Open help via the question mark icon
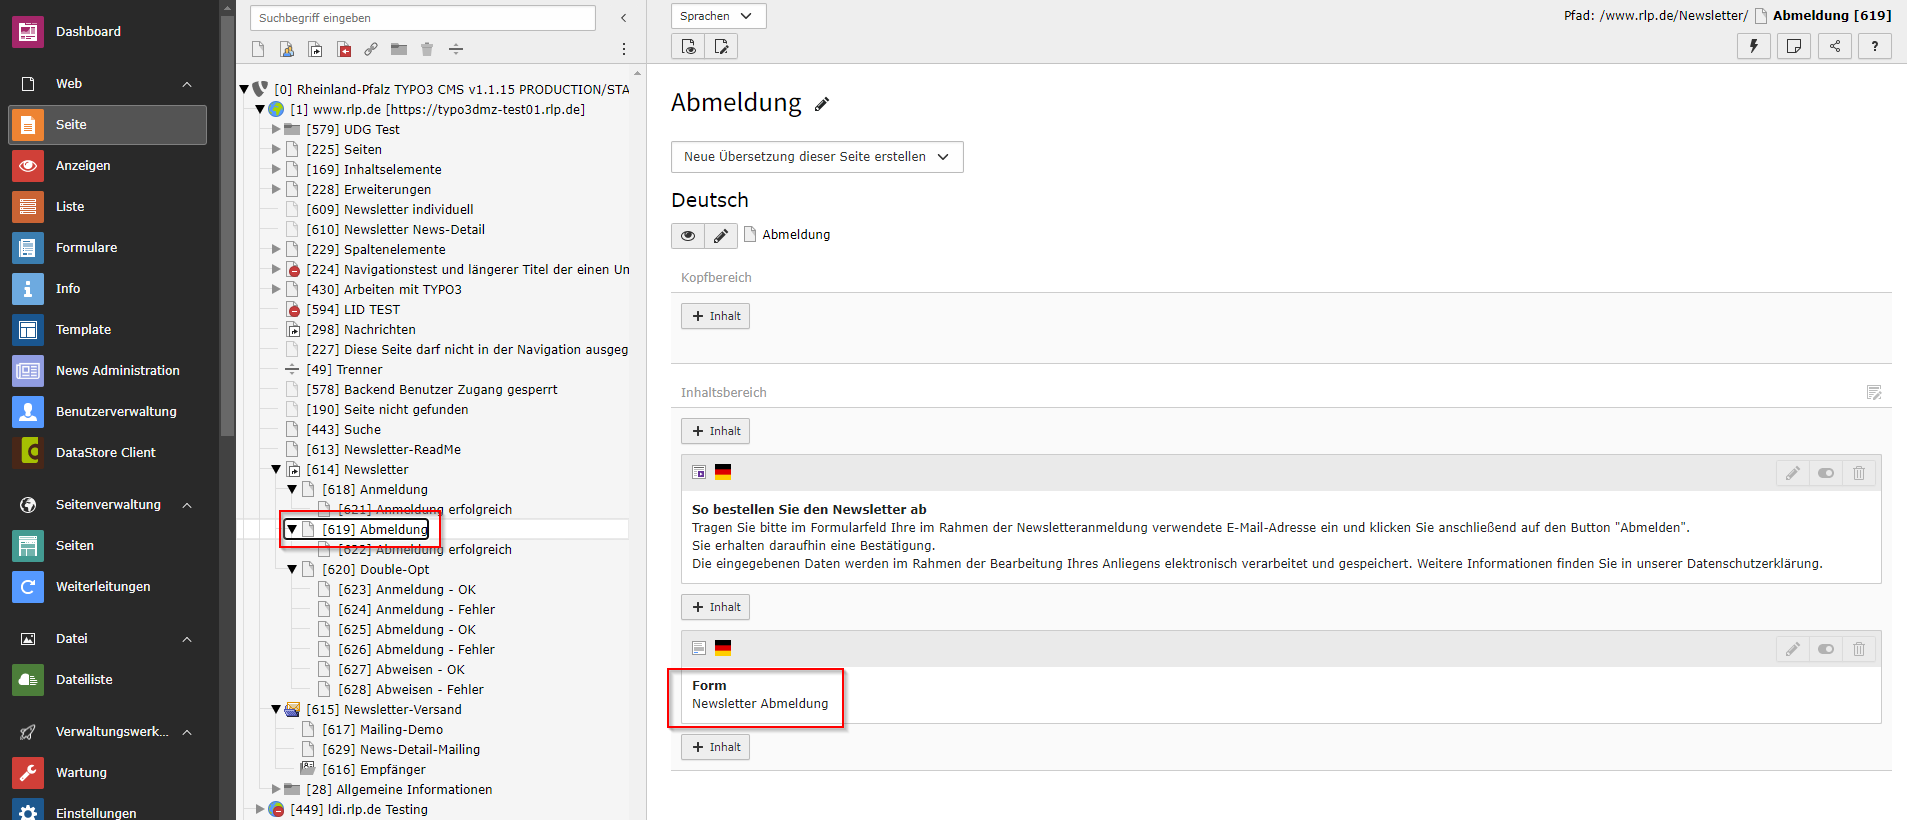The height and width of the screenshot is (820, 1907). [x=1874, y=46]
